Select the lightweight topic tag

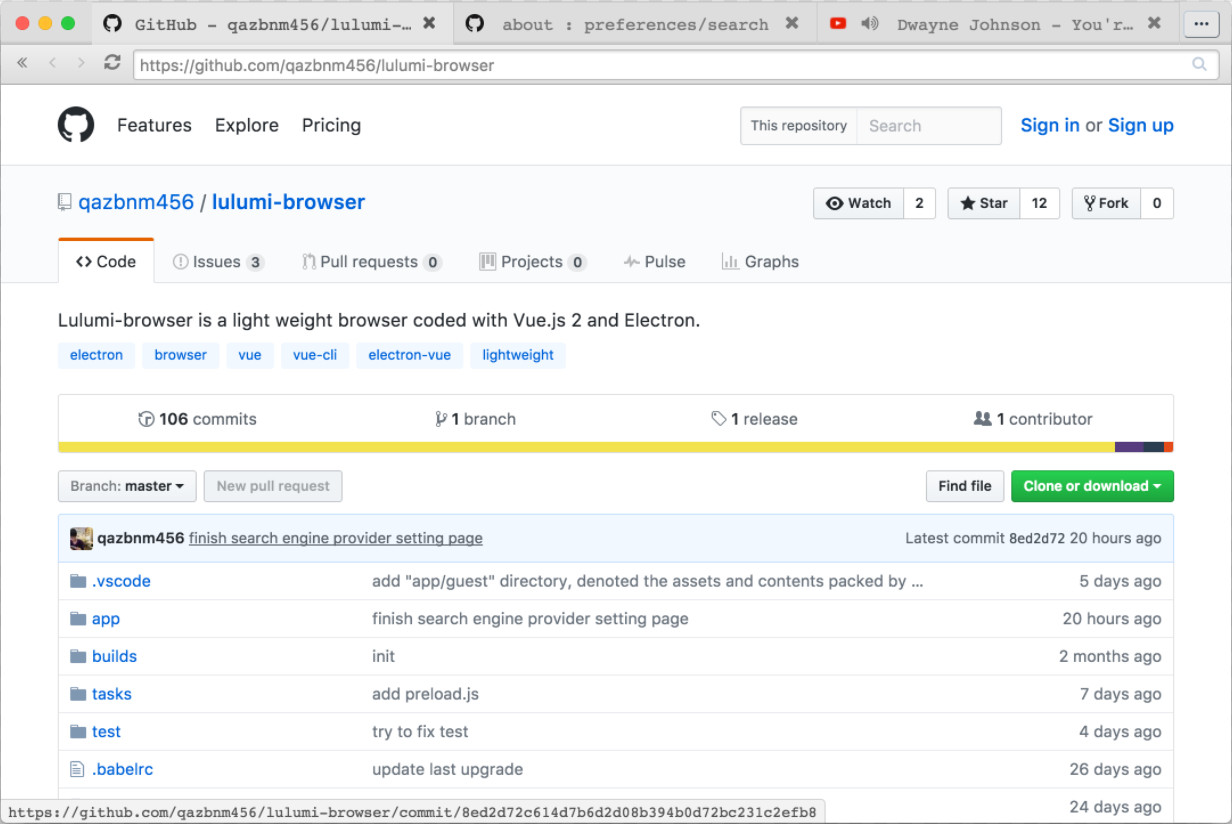click(518, 355)
